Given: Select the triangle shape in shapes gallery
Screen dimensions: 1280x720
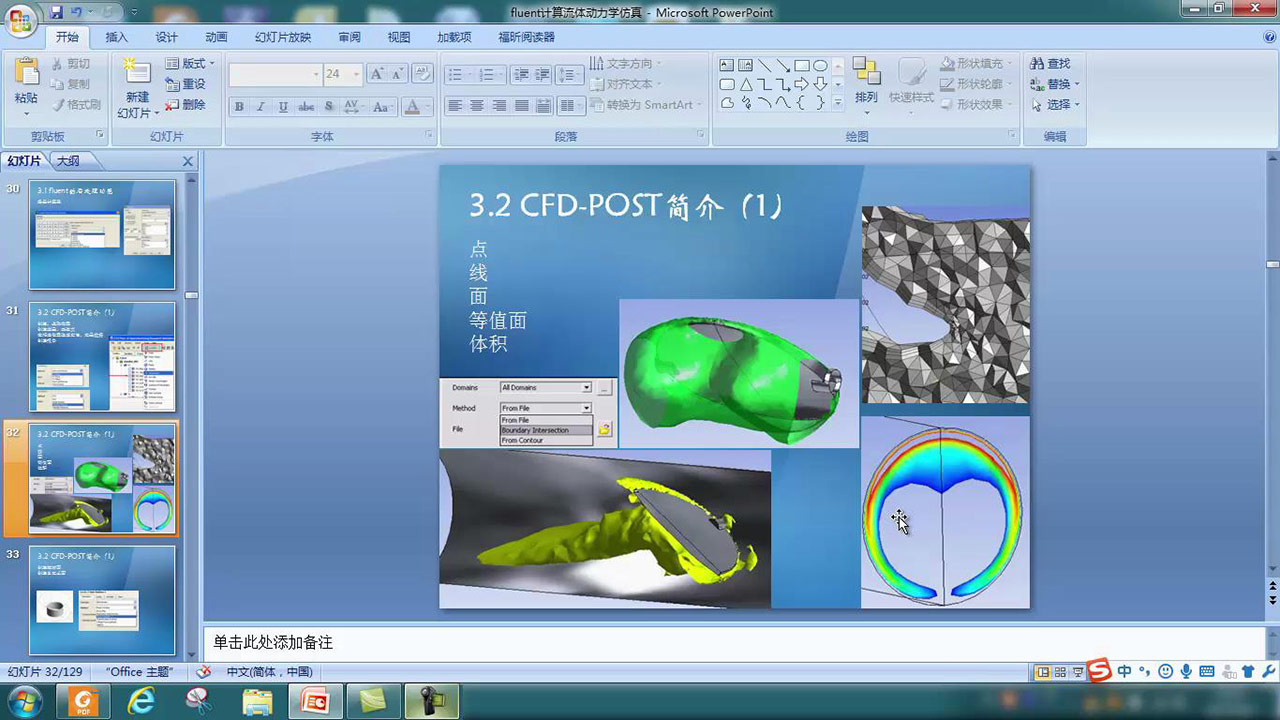Looking at the screenshot, I should point(746,85).
